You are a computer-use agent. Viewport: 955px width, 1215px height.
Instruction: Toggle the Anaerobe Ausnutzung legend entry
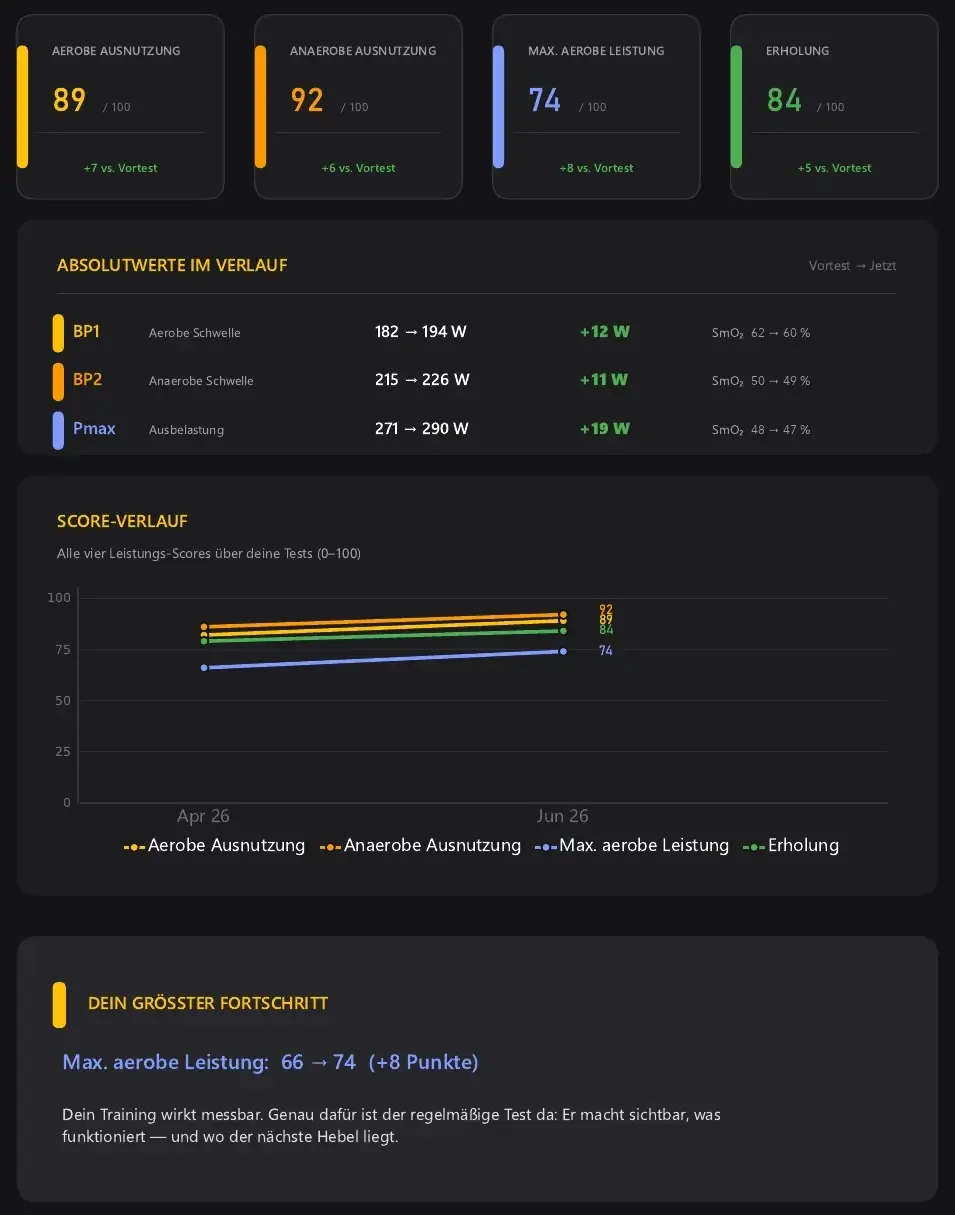(x=420, y=846)
